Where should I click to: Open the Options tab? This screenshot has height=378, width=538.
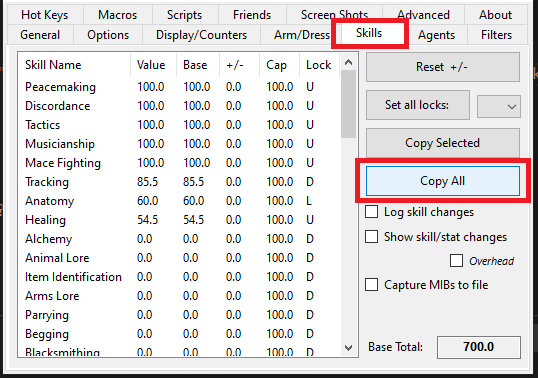[x=108, y=35]
